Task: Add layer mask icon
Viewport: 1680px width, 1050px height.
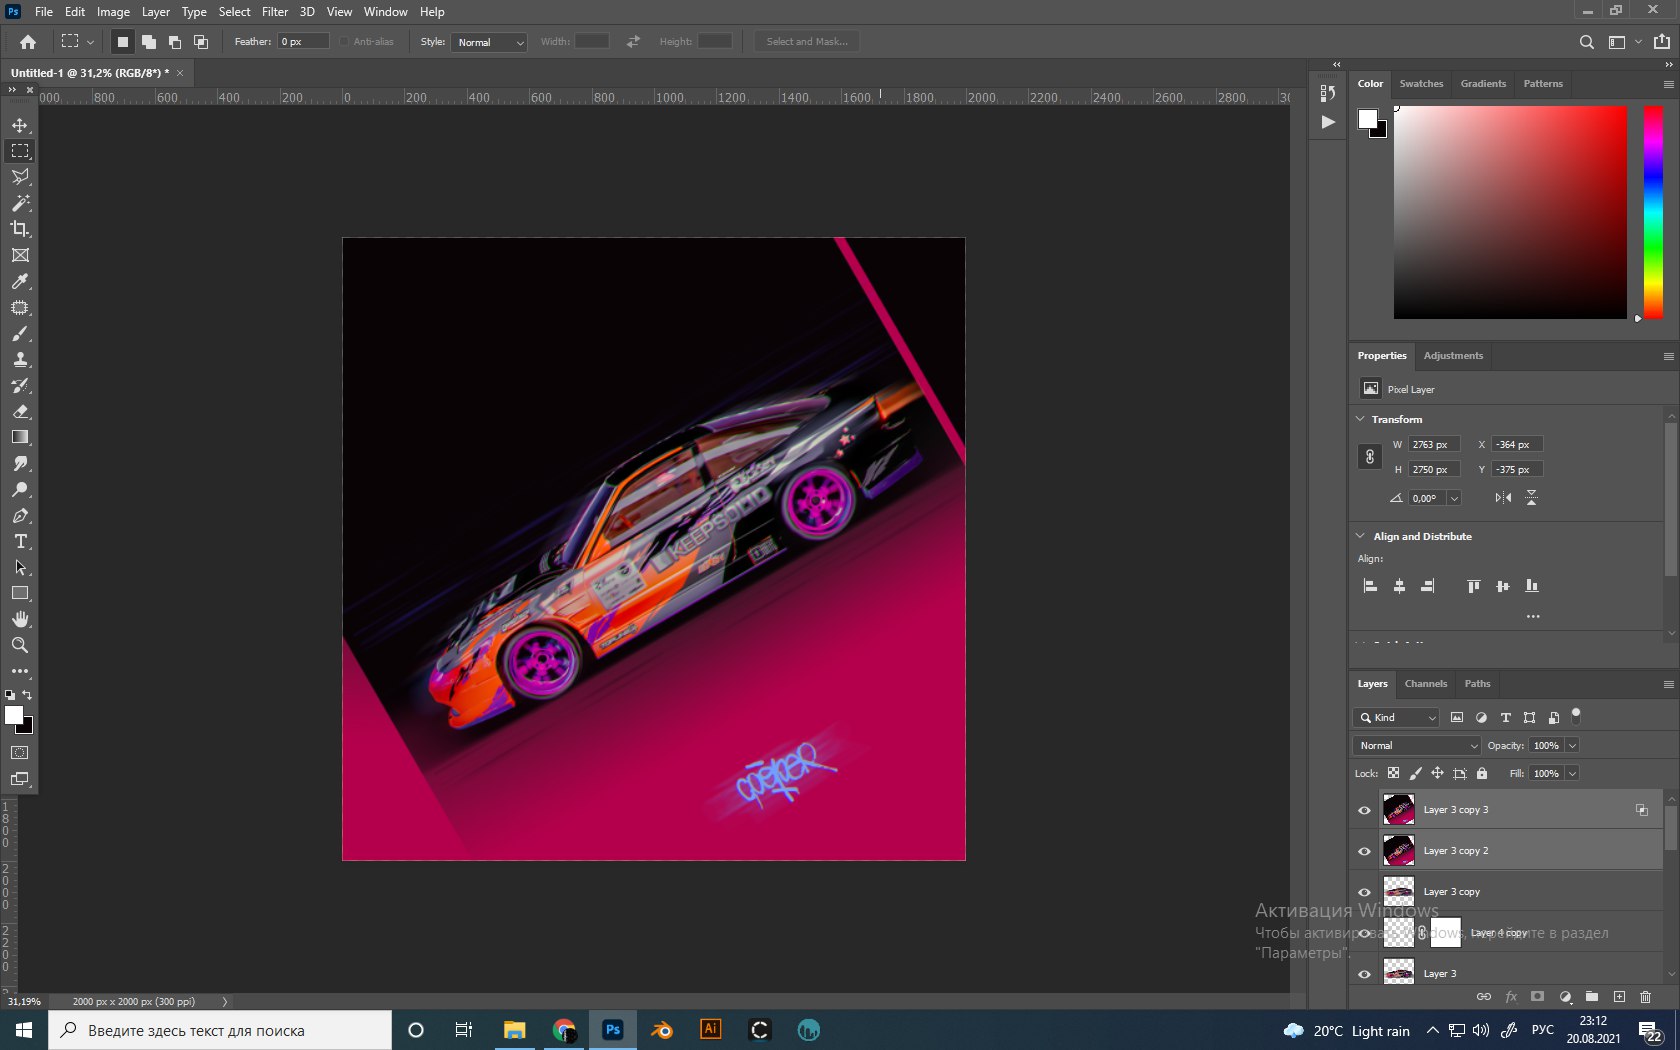Action: pos(1538,997)
